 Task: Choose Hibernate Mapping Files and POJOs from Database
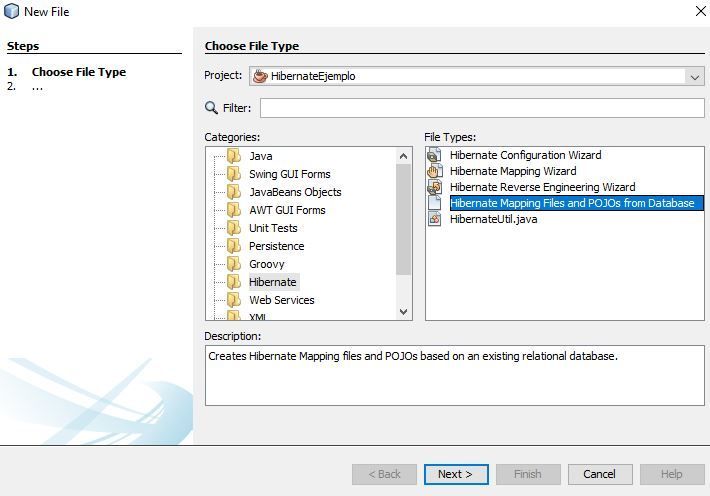(576, 203)
